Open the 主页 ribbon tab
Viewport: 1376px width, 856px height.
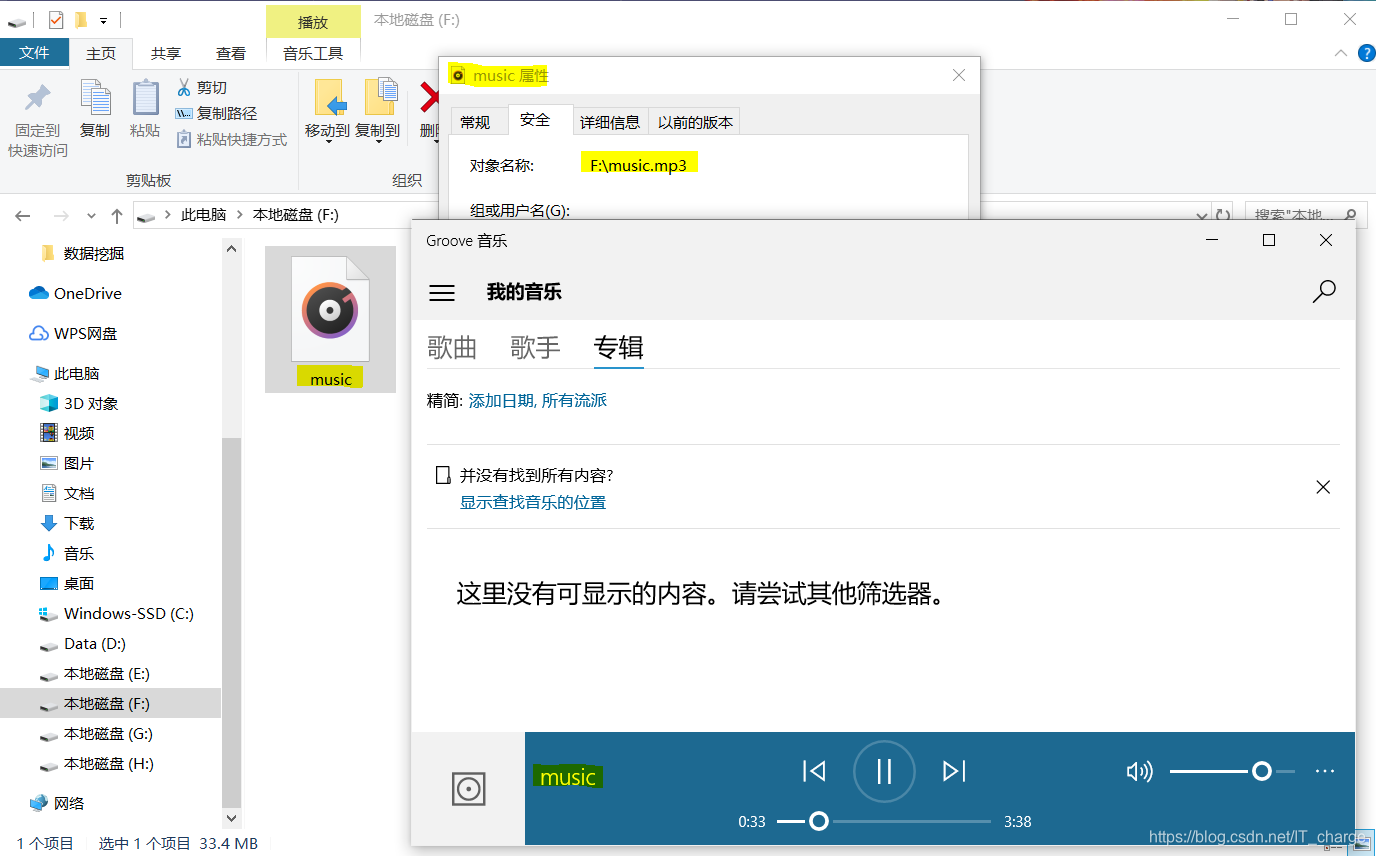click(x=101, y=53)
